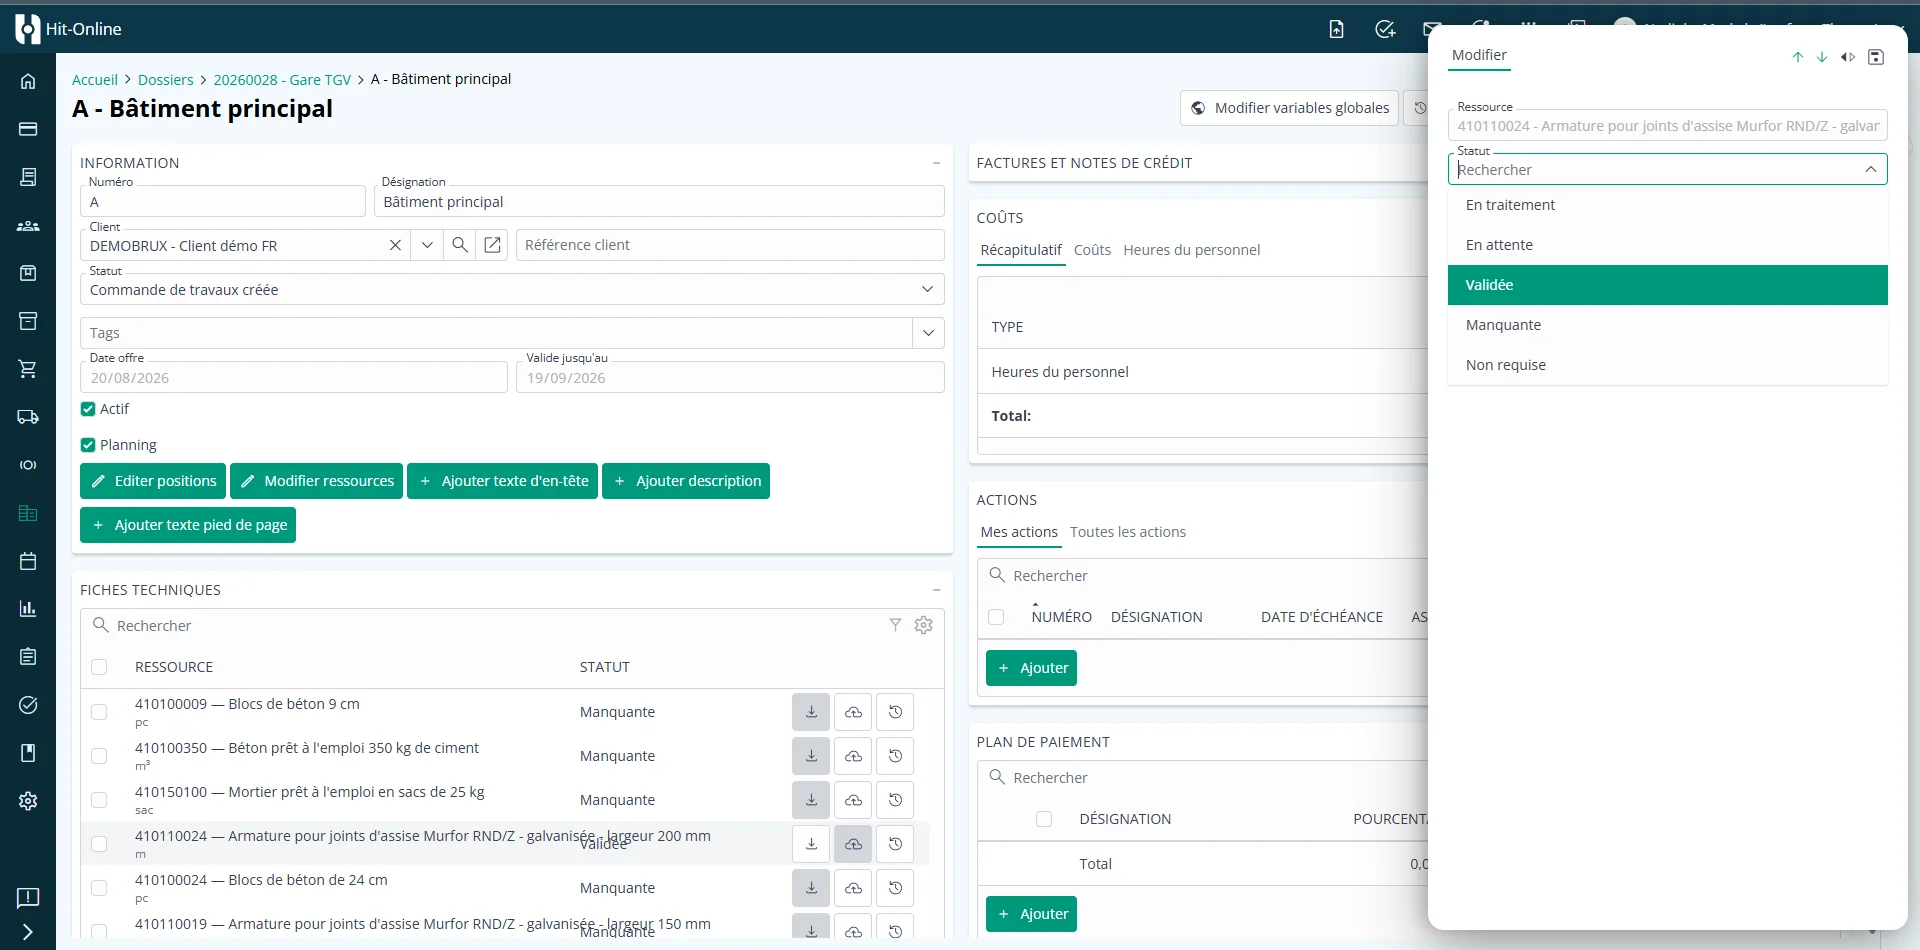The height and width of the screenshot is (950, 1920).
Task: Toggle the Planning checkbox
Action: pyautogui.click(x=88, y=445)
